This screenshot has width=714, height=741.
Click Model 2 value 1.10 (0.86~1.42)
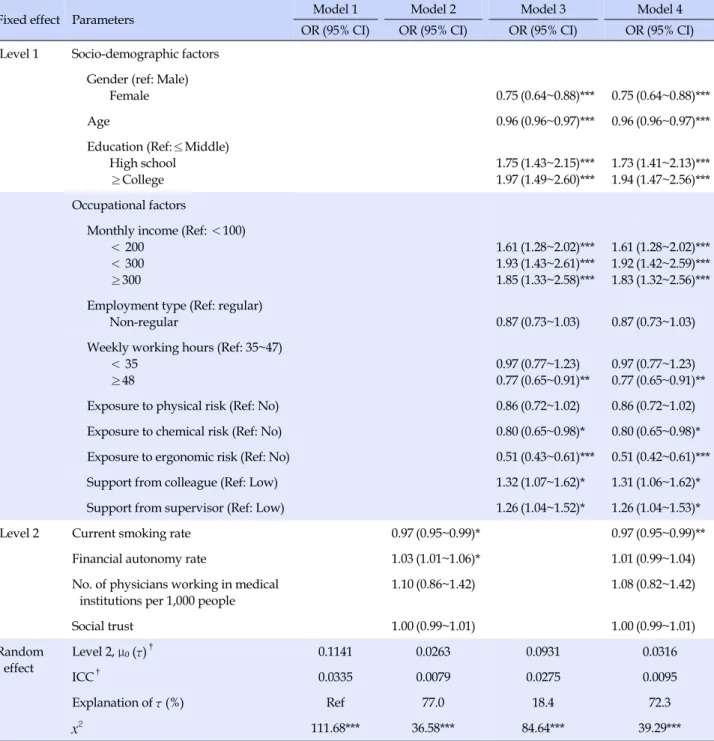(x=433, y=585)
